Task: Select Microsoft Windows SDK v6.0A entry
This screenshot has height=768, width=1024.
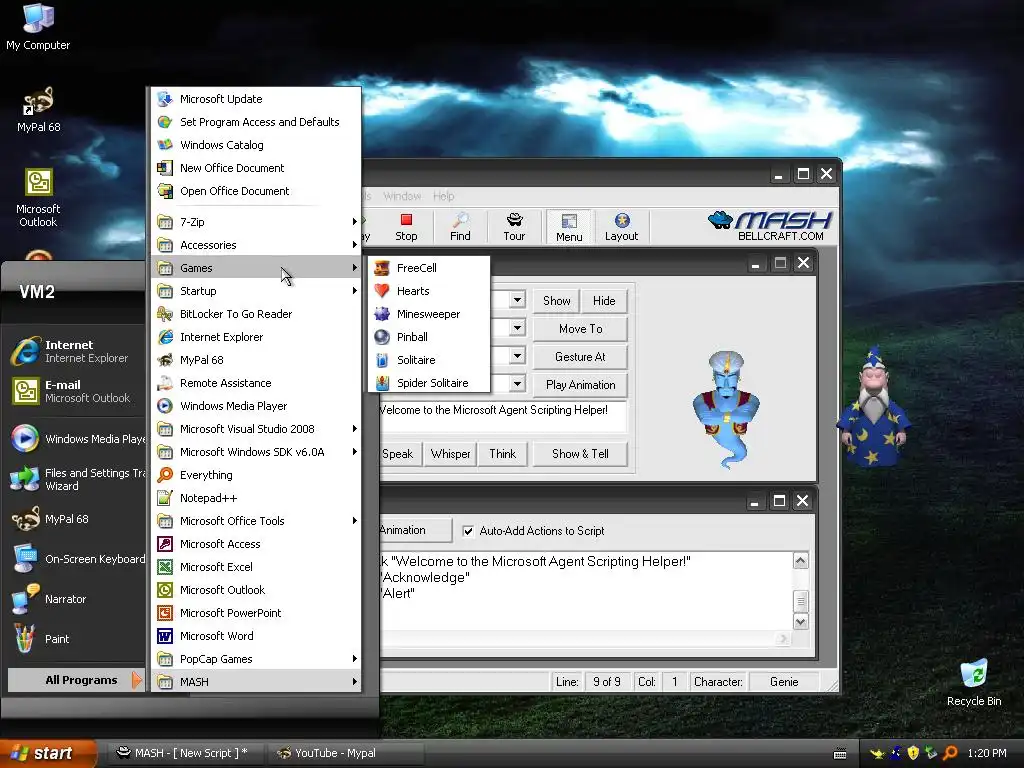Action: point(256,452)
